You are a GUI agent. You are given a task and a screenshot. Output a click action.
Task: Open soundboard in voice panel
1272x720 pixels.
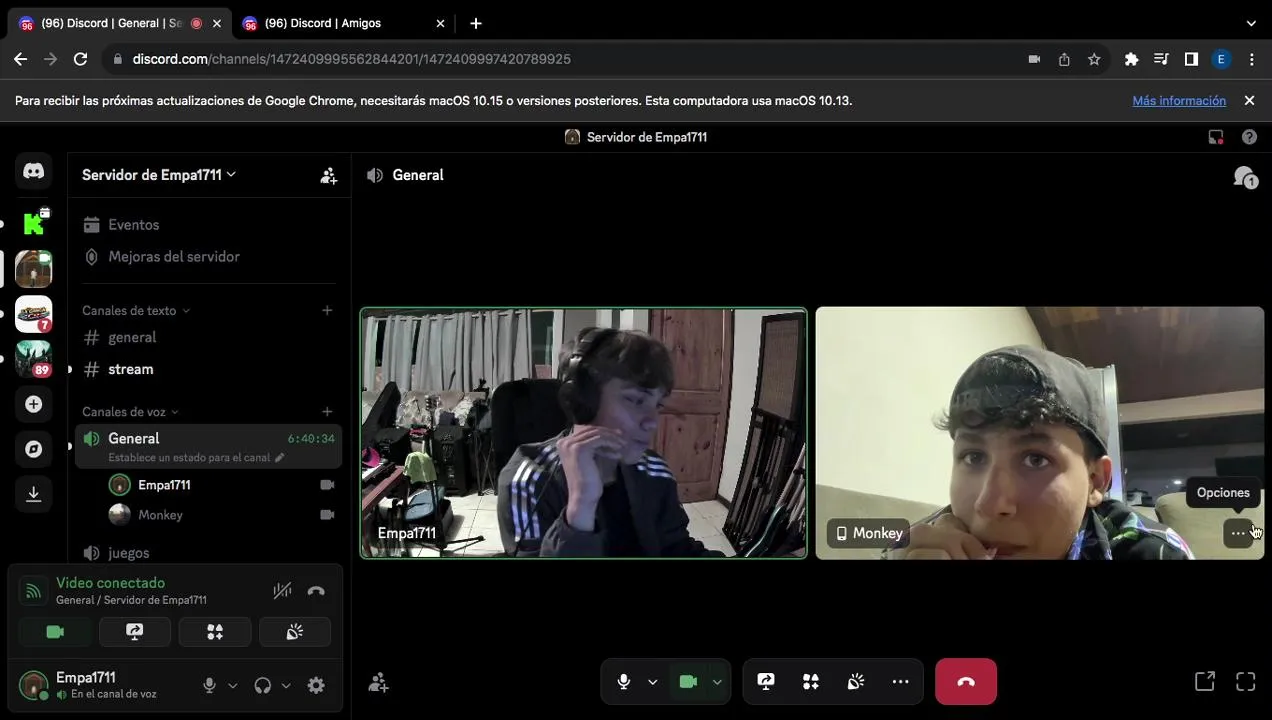click(295, 632)
